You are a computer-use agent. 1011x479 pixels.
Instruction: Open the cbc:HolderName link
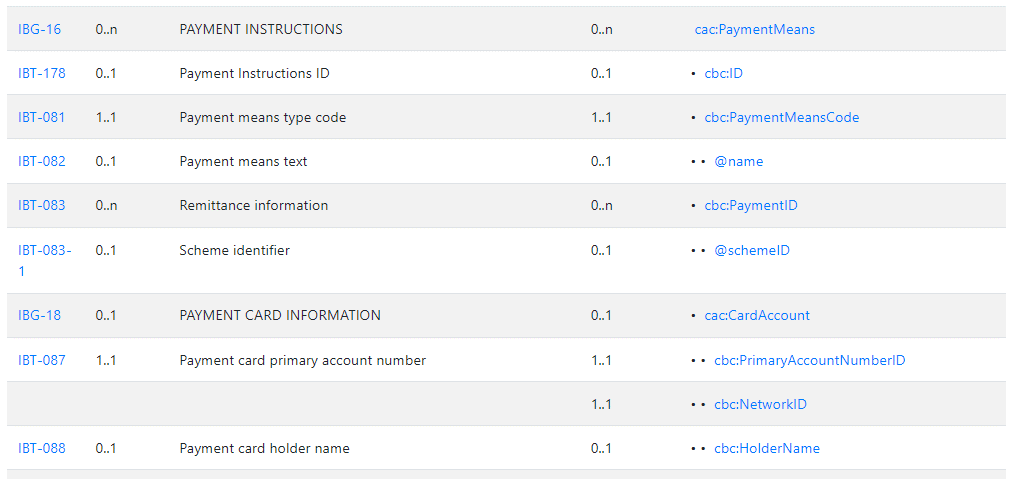pos(767,448)
